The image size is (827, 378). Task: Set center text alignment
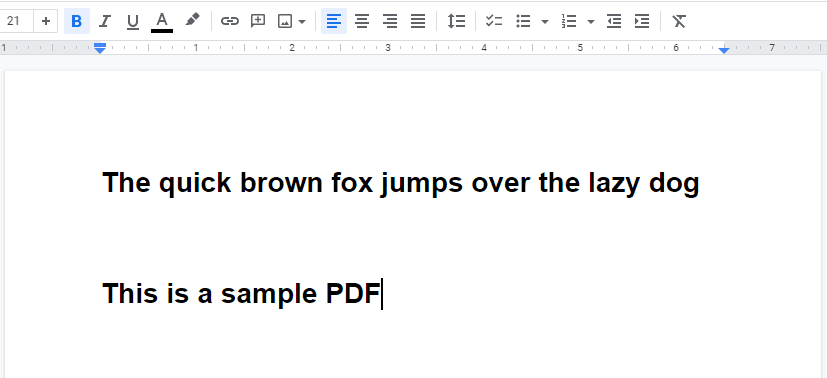(x=362, y=21)
